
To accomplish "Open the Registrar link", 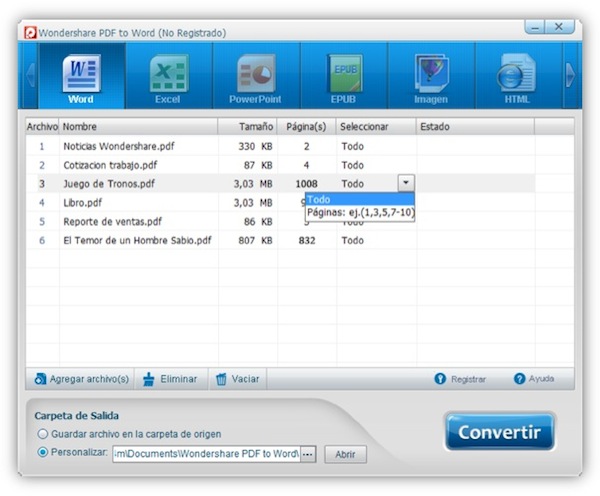I will 460,379.
